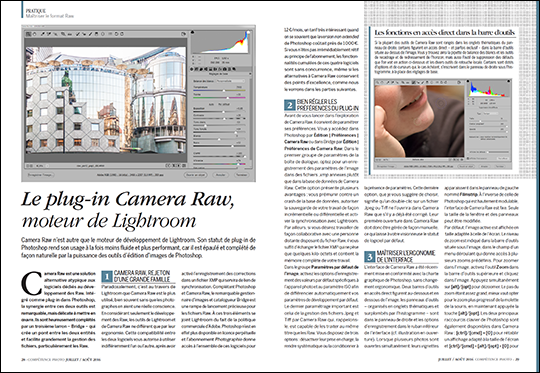Toggle before/after preview icon in building screenshot
The image size is (540, 373).
(168, 165)
